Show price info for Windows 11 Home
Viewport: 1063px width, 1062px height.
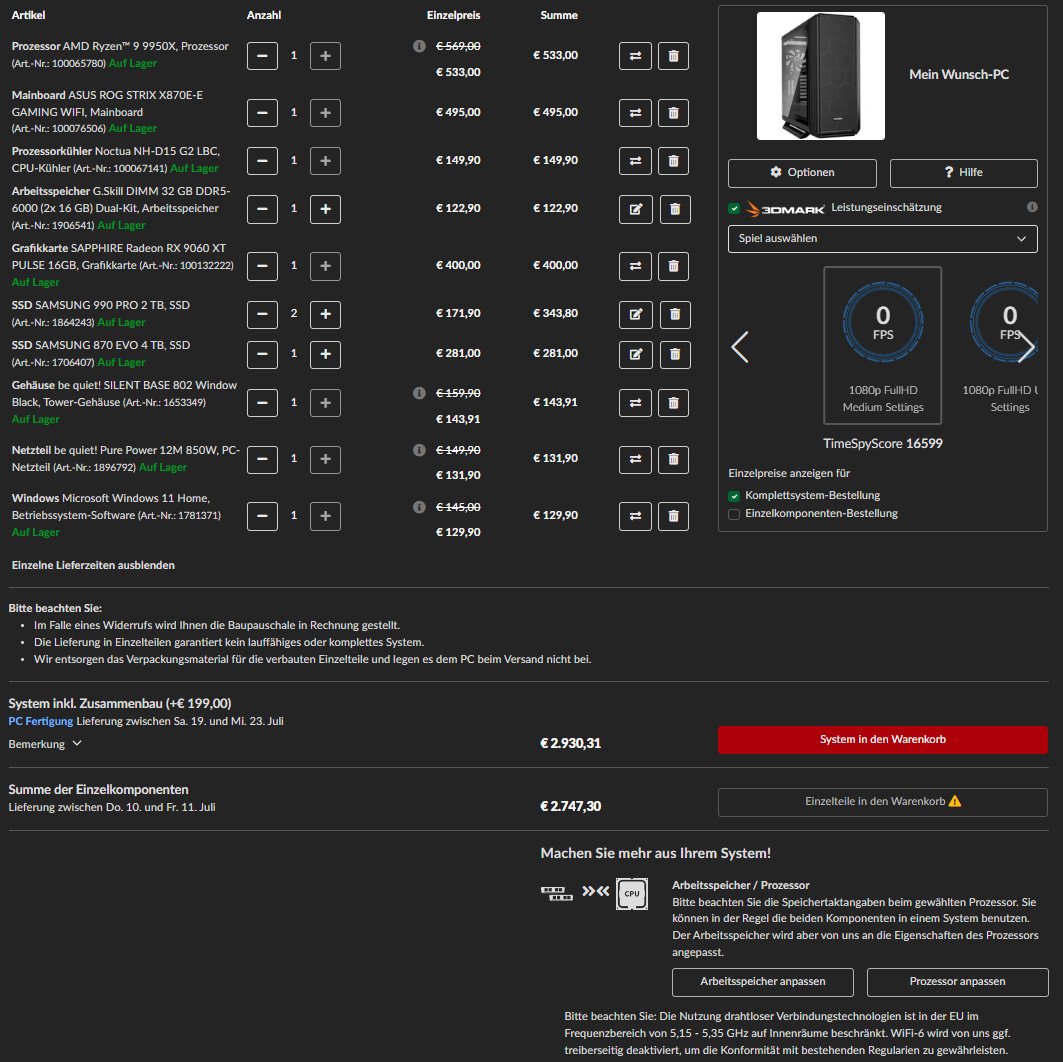[419, 507]
